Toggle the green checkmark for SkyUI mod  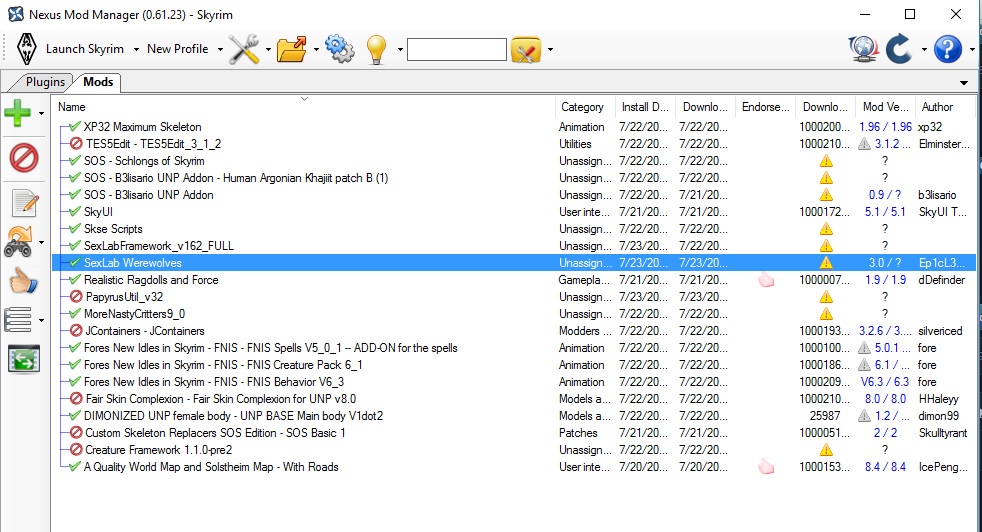[x=76, y=212]
